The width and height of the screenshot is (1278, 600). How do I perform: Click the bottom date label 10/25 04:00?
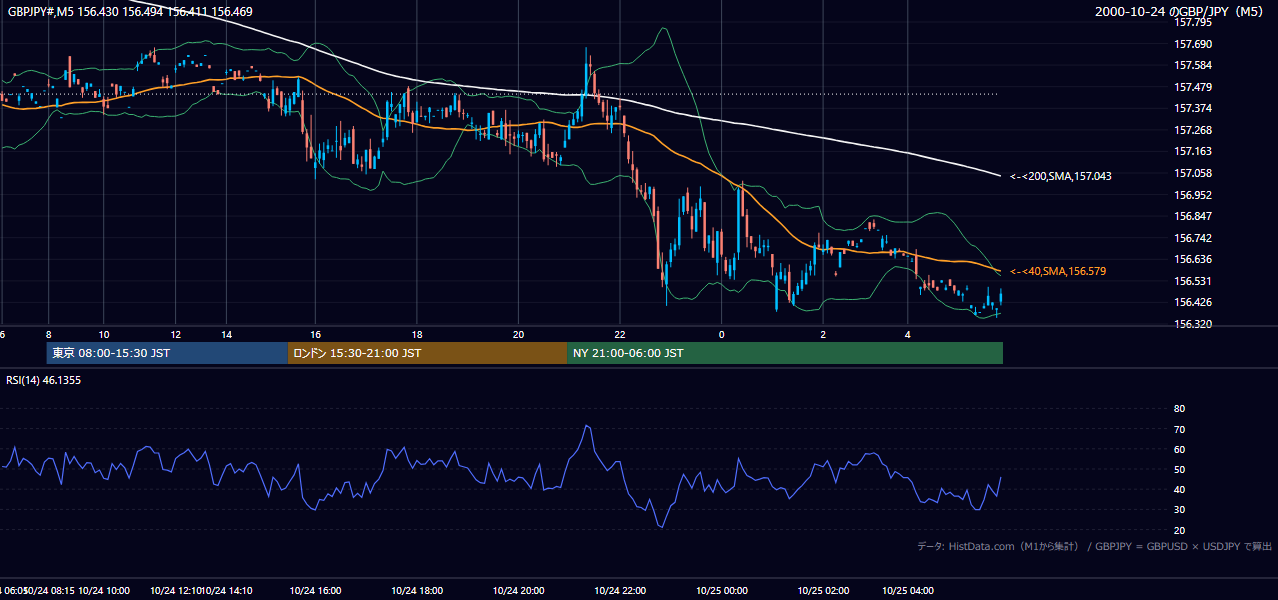pos(907,590)
